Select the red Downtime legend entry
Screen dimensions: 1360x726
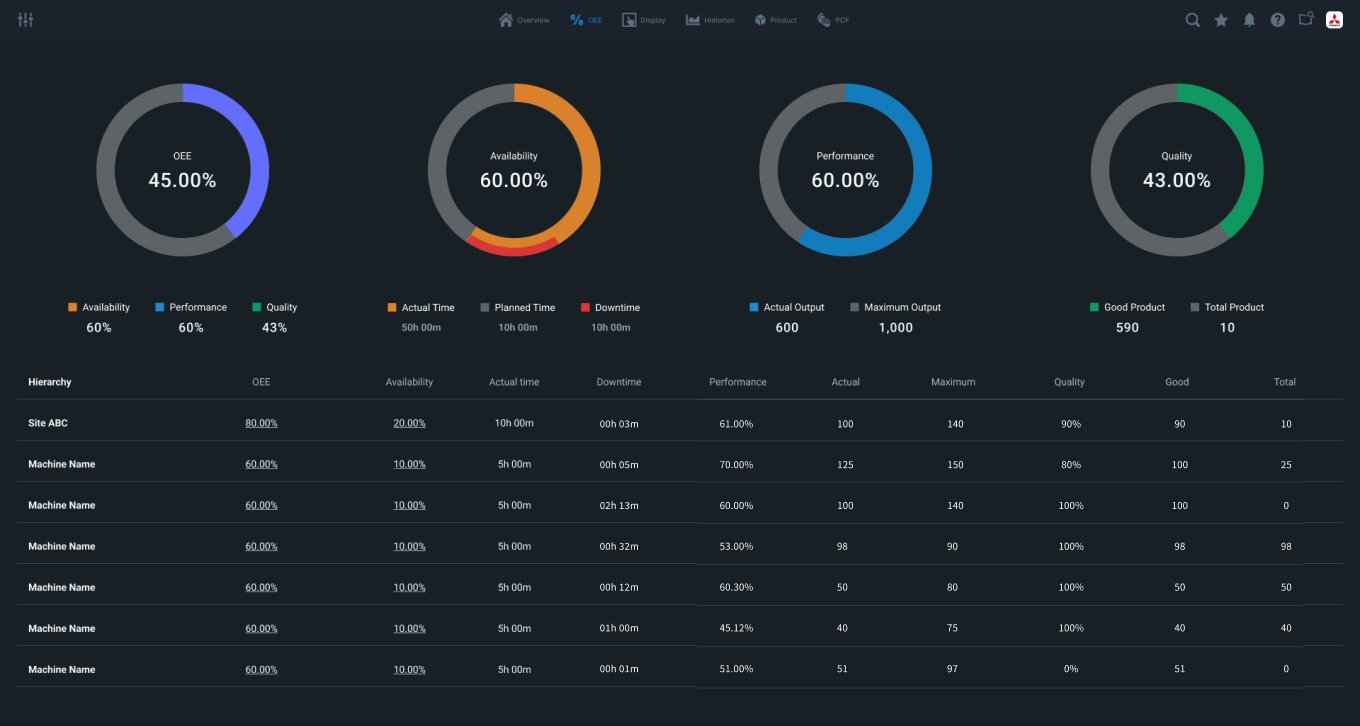tap(610, 307)
